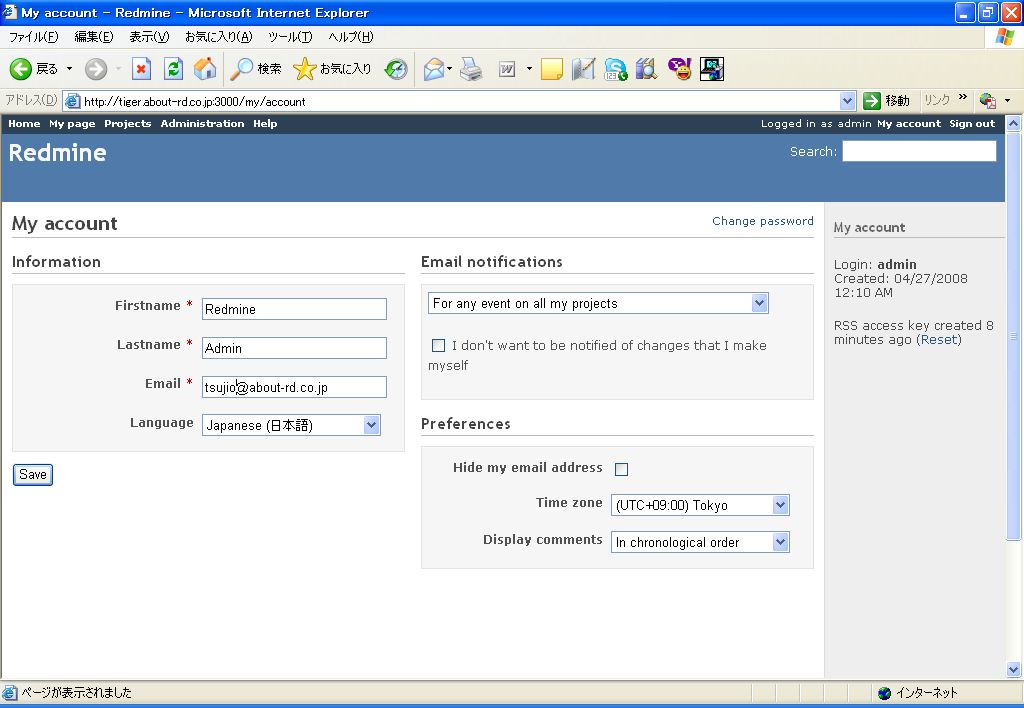The width and height of the screenshot is (1024, 708).
Task: Open the 表示(V) menu
Action: [x=149, y=37]
